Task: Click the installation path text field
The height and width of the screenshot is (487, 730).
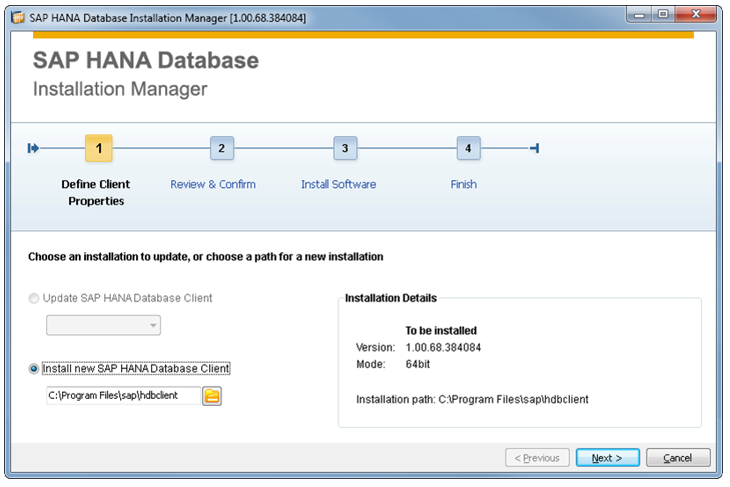Action: (123, 396)
